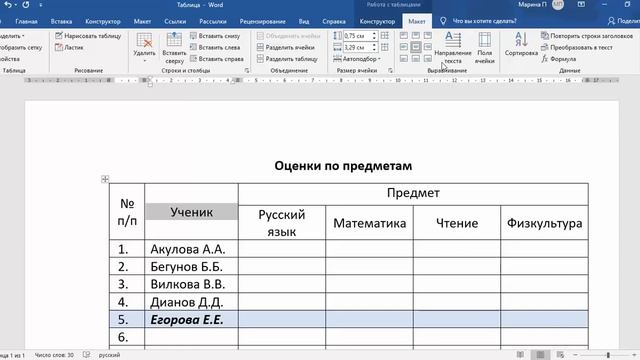Click the Redo/Repeat icon
This screenshot has height=360, width=640.
pyautogui.click(x=26, y=5)
